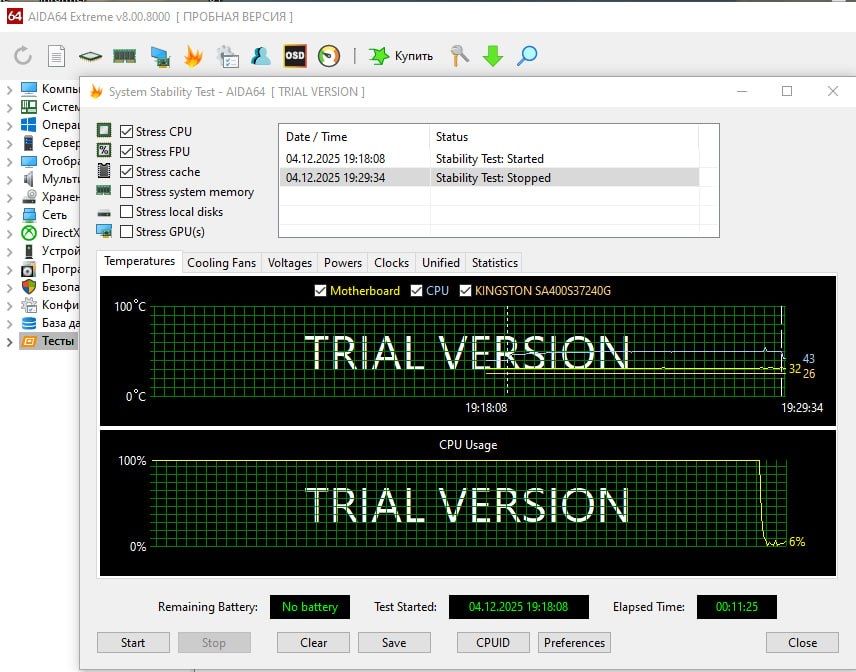Click the Date / Time column header
Screen dimensions: 856x672
click(x=355, y=137)
